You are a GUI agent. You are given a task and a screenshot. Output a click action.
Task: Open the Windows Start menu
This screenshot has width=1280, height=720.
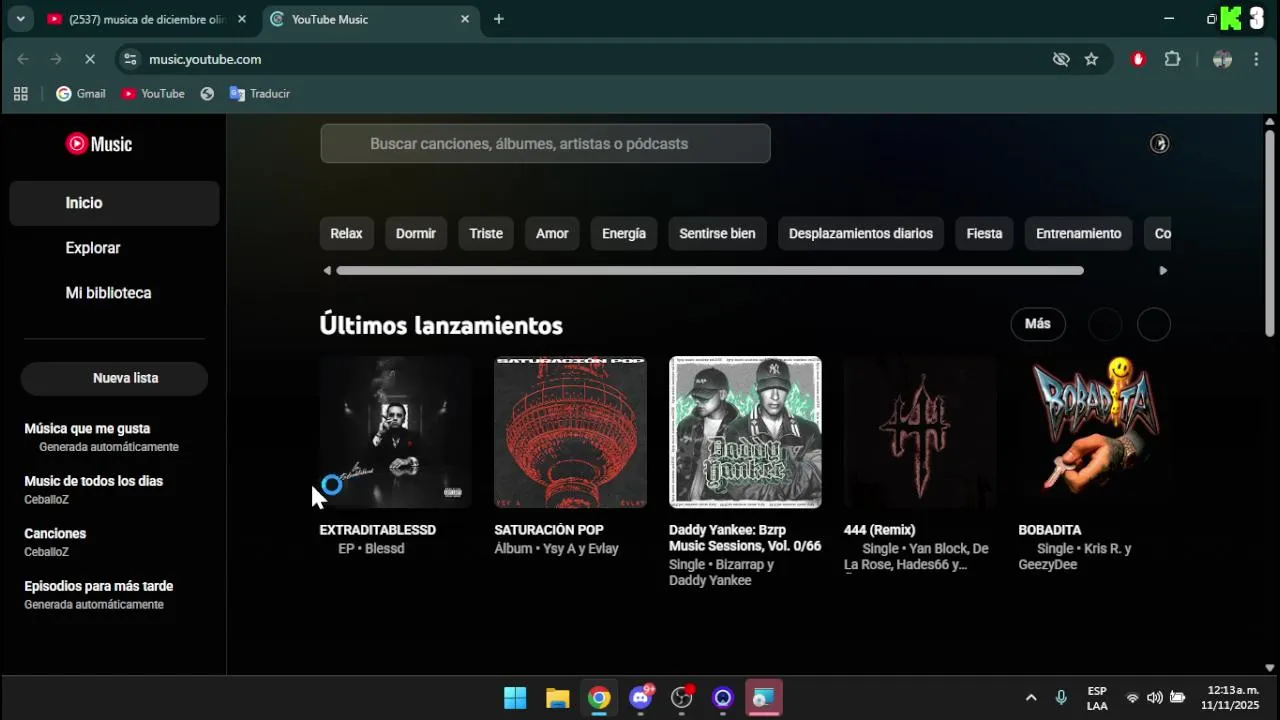pos(515,698)
